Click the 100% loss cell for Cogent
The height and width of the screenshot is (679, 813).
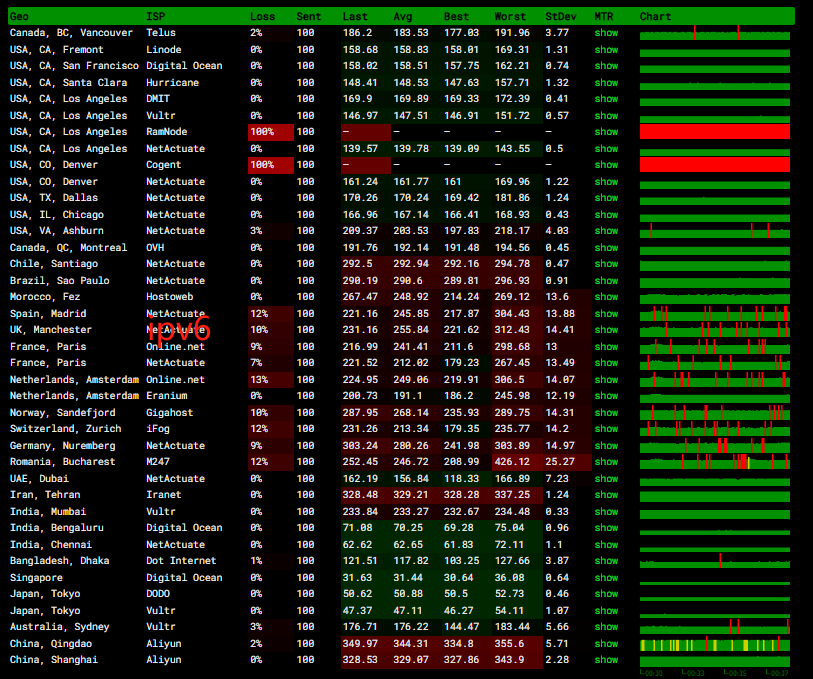(x=271, y=165)
